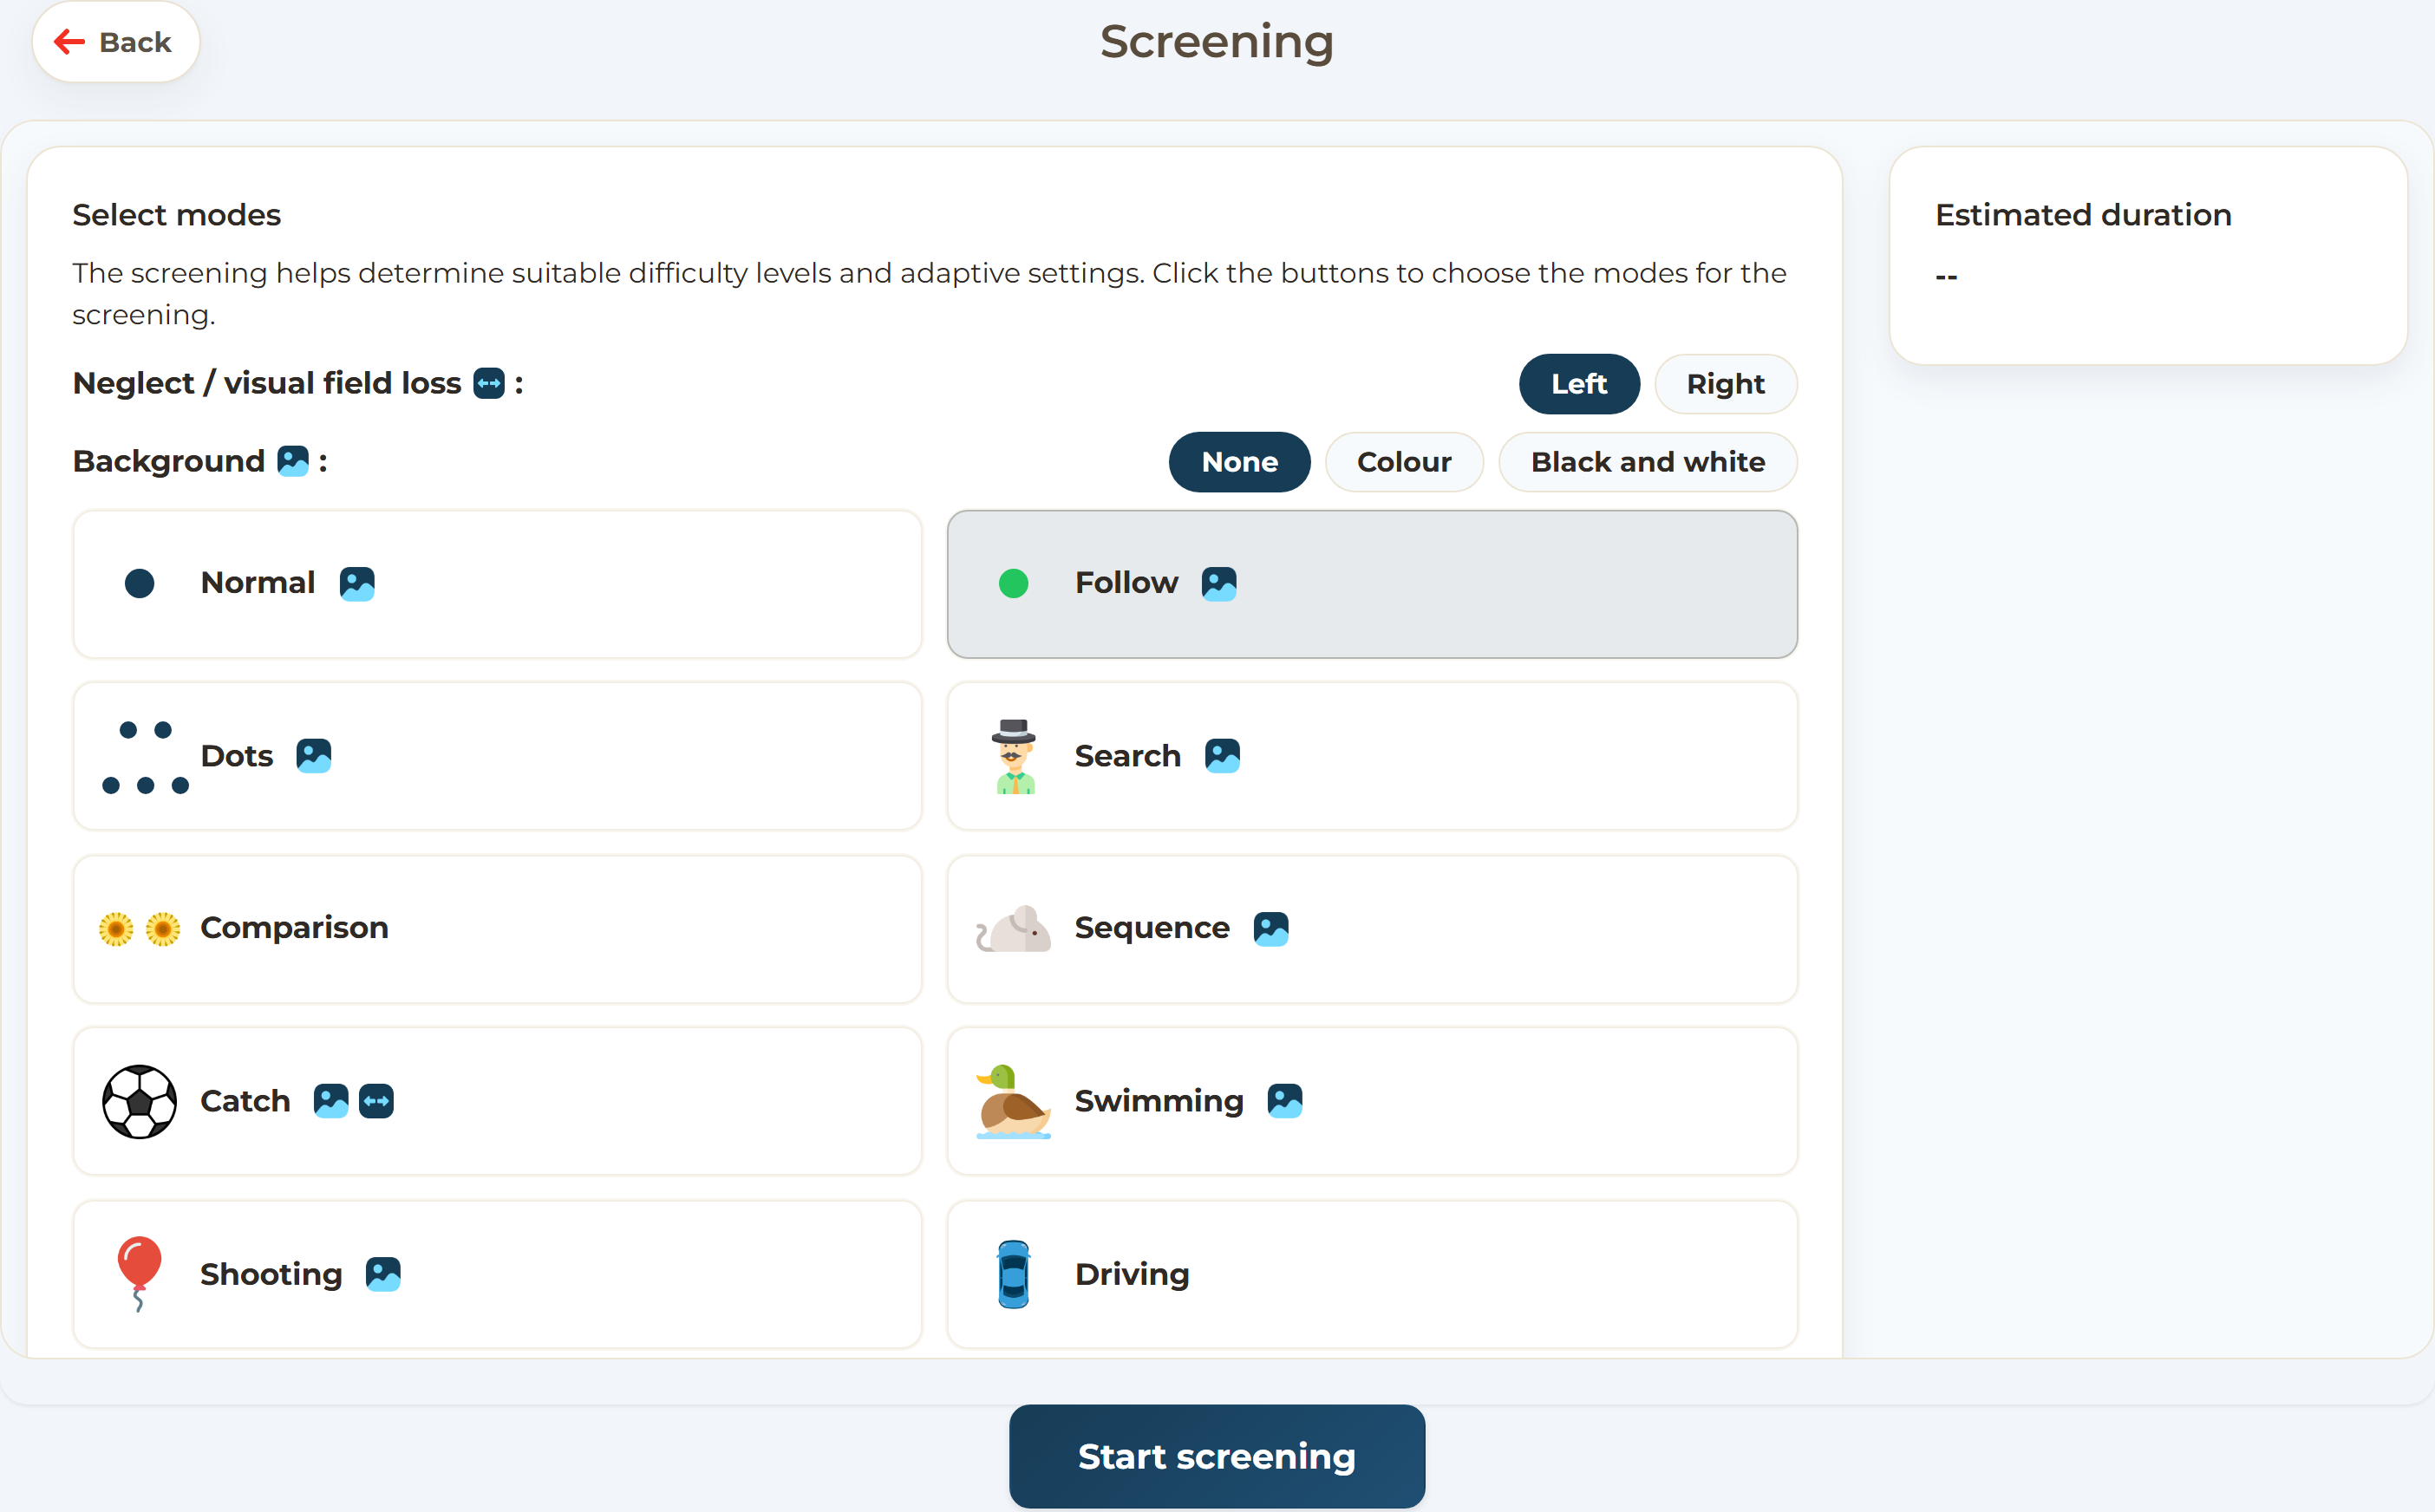Screen dimensions: 2435x1512
Task: Click the mouse icon in Sequence card
Action: 1013,929
